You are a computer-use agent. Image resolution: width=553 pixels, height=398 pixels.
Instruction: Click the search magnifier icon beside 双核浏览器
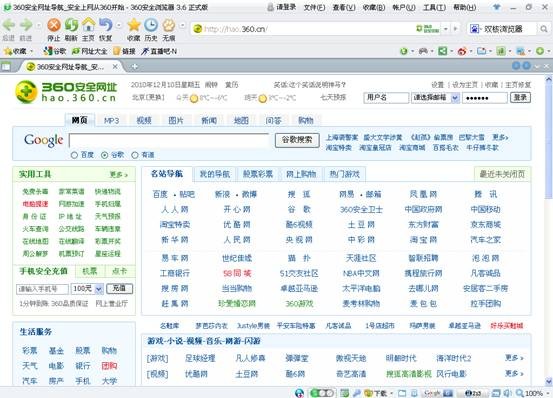pyautogui.click(x=543, y=29)
